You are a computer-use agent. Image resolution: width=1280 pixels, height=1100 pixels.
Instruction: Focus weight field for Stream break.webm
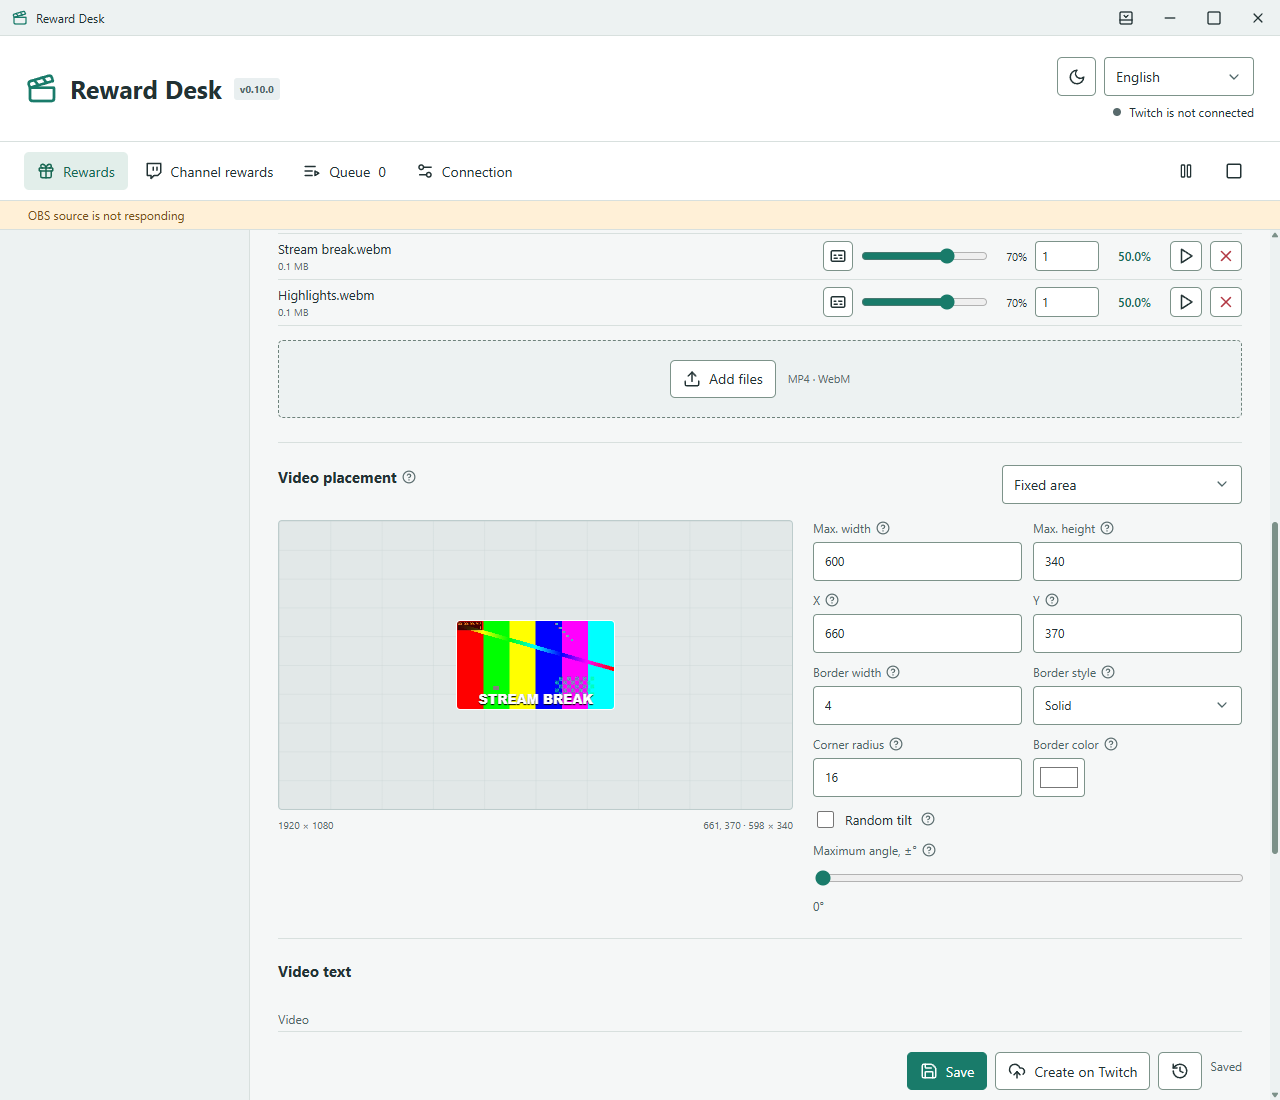pyautogui.click(x=1067, y=256)
